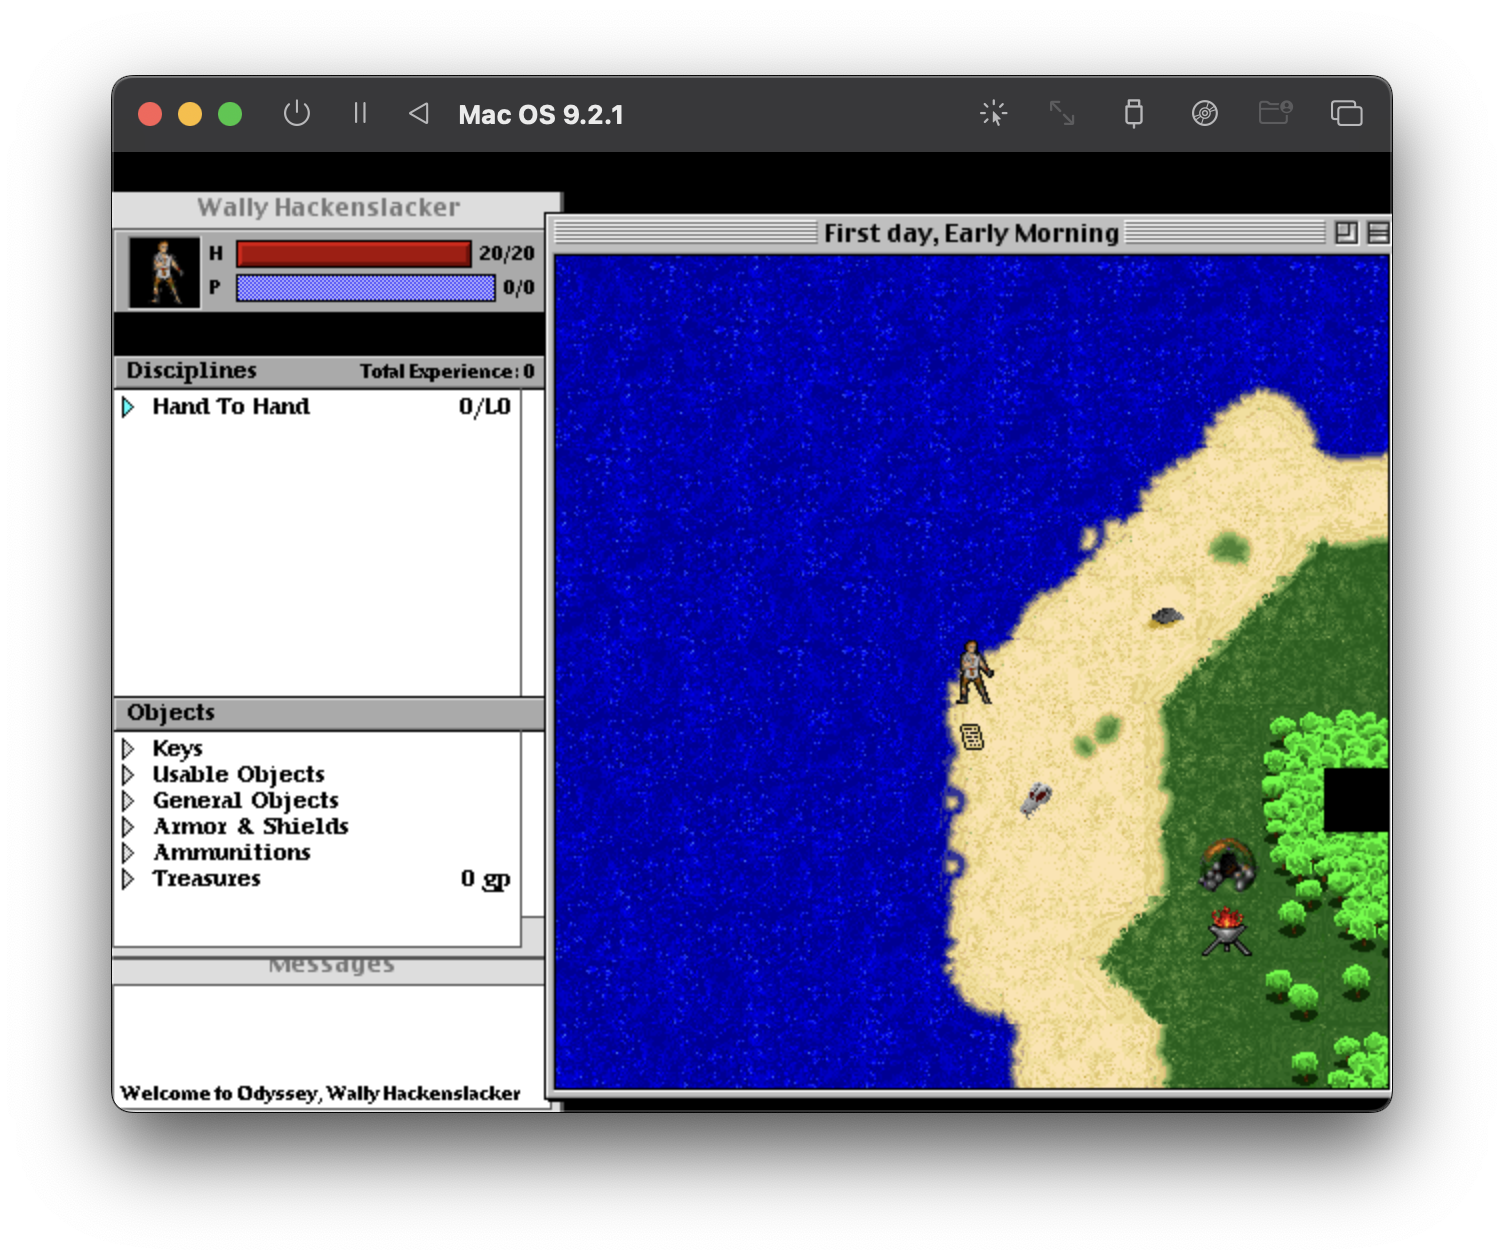Click the USB device icon in the toolbar
1504x1260 pixels.
pyautogui.click(x=1133, y=114)
